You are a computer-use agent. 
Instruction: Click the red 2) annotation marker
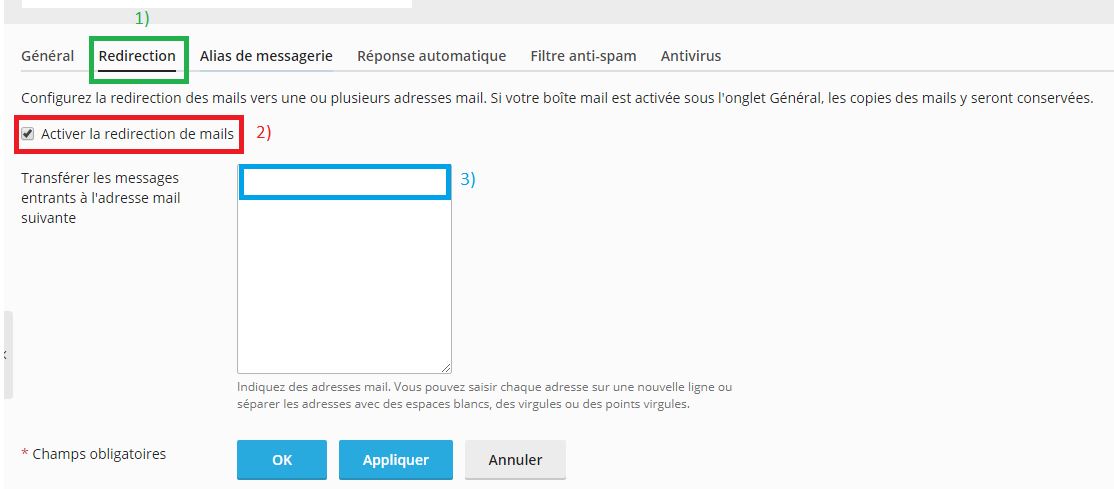point(264,132)
